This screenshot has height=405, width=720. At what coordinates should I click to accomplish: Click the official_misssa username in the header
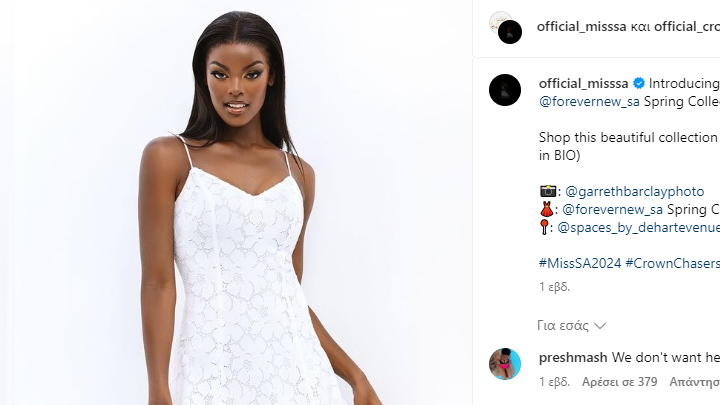tap(581, 27)
